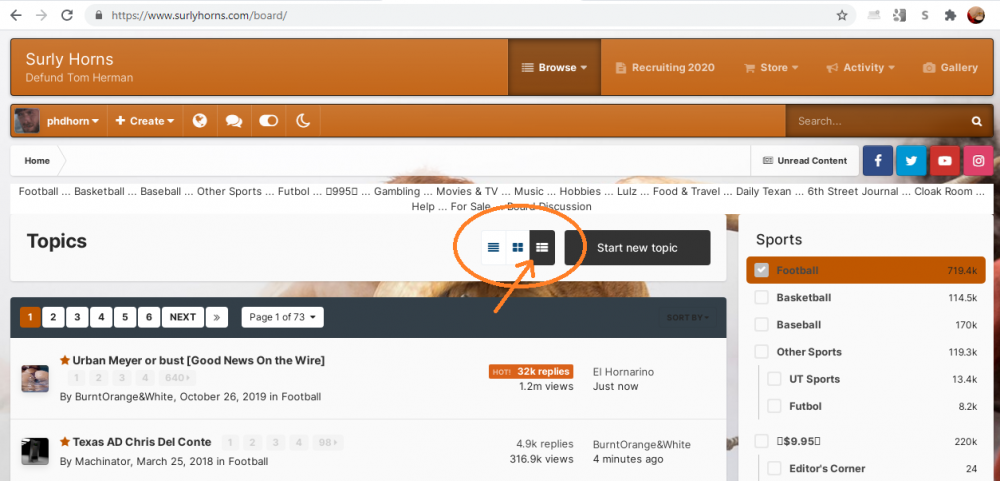The image size is (1000, 481).
Task: Go to page 6 of topics
Action: [149, 317]
